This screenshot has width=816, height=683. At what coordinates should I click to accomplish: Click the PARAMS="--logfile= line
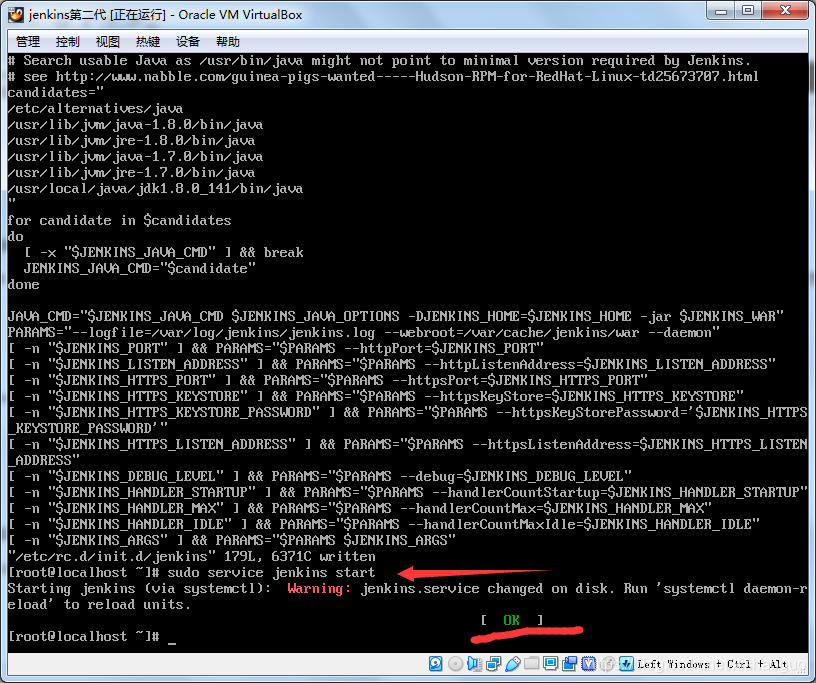click(363, 333)
